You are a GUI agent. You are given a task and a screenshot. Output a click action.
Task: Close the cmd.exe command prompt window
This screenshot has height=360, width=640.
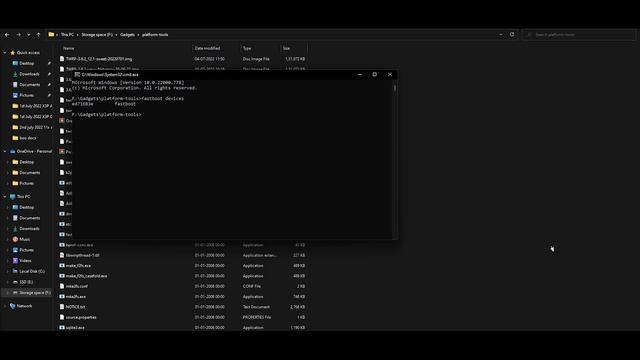(x=390, y=75)
